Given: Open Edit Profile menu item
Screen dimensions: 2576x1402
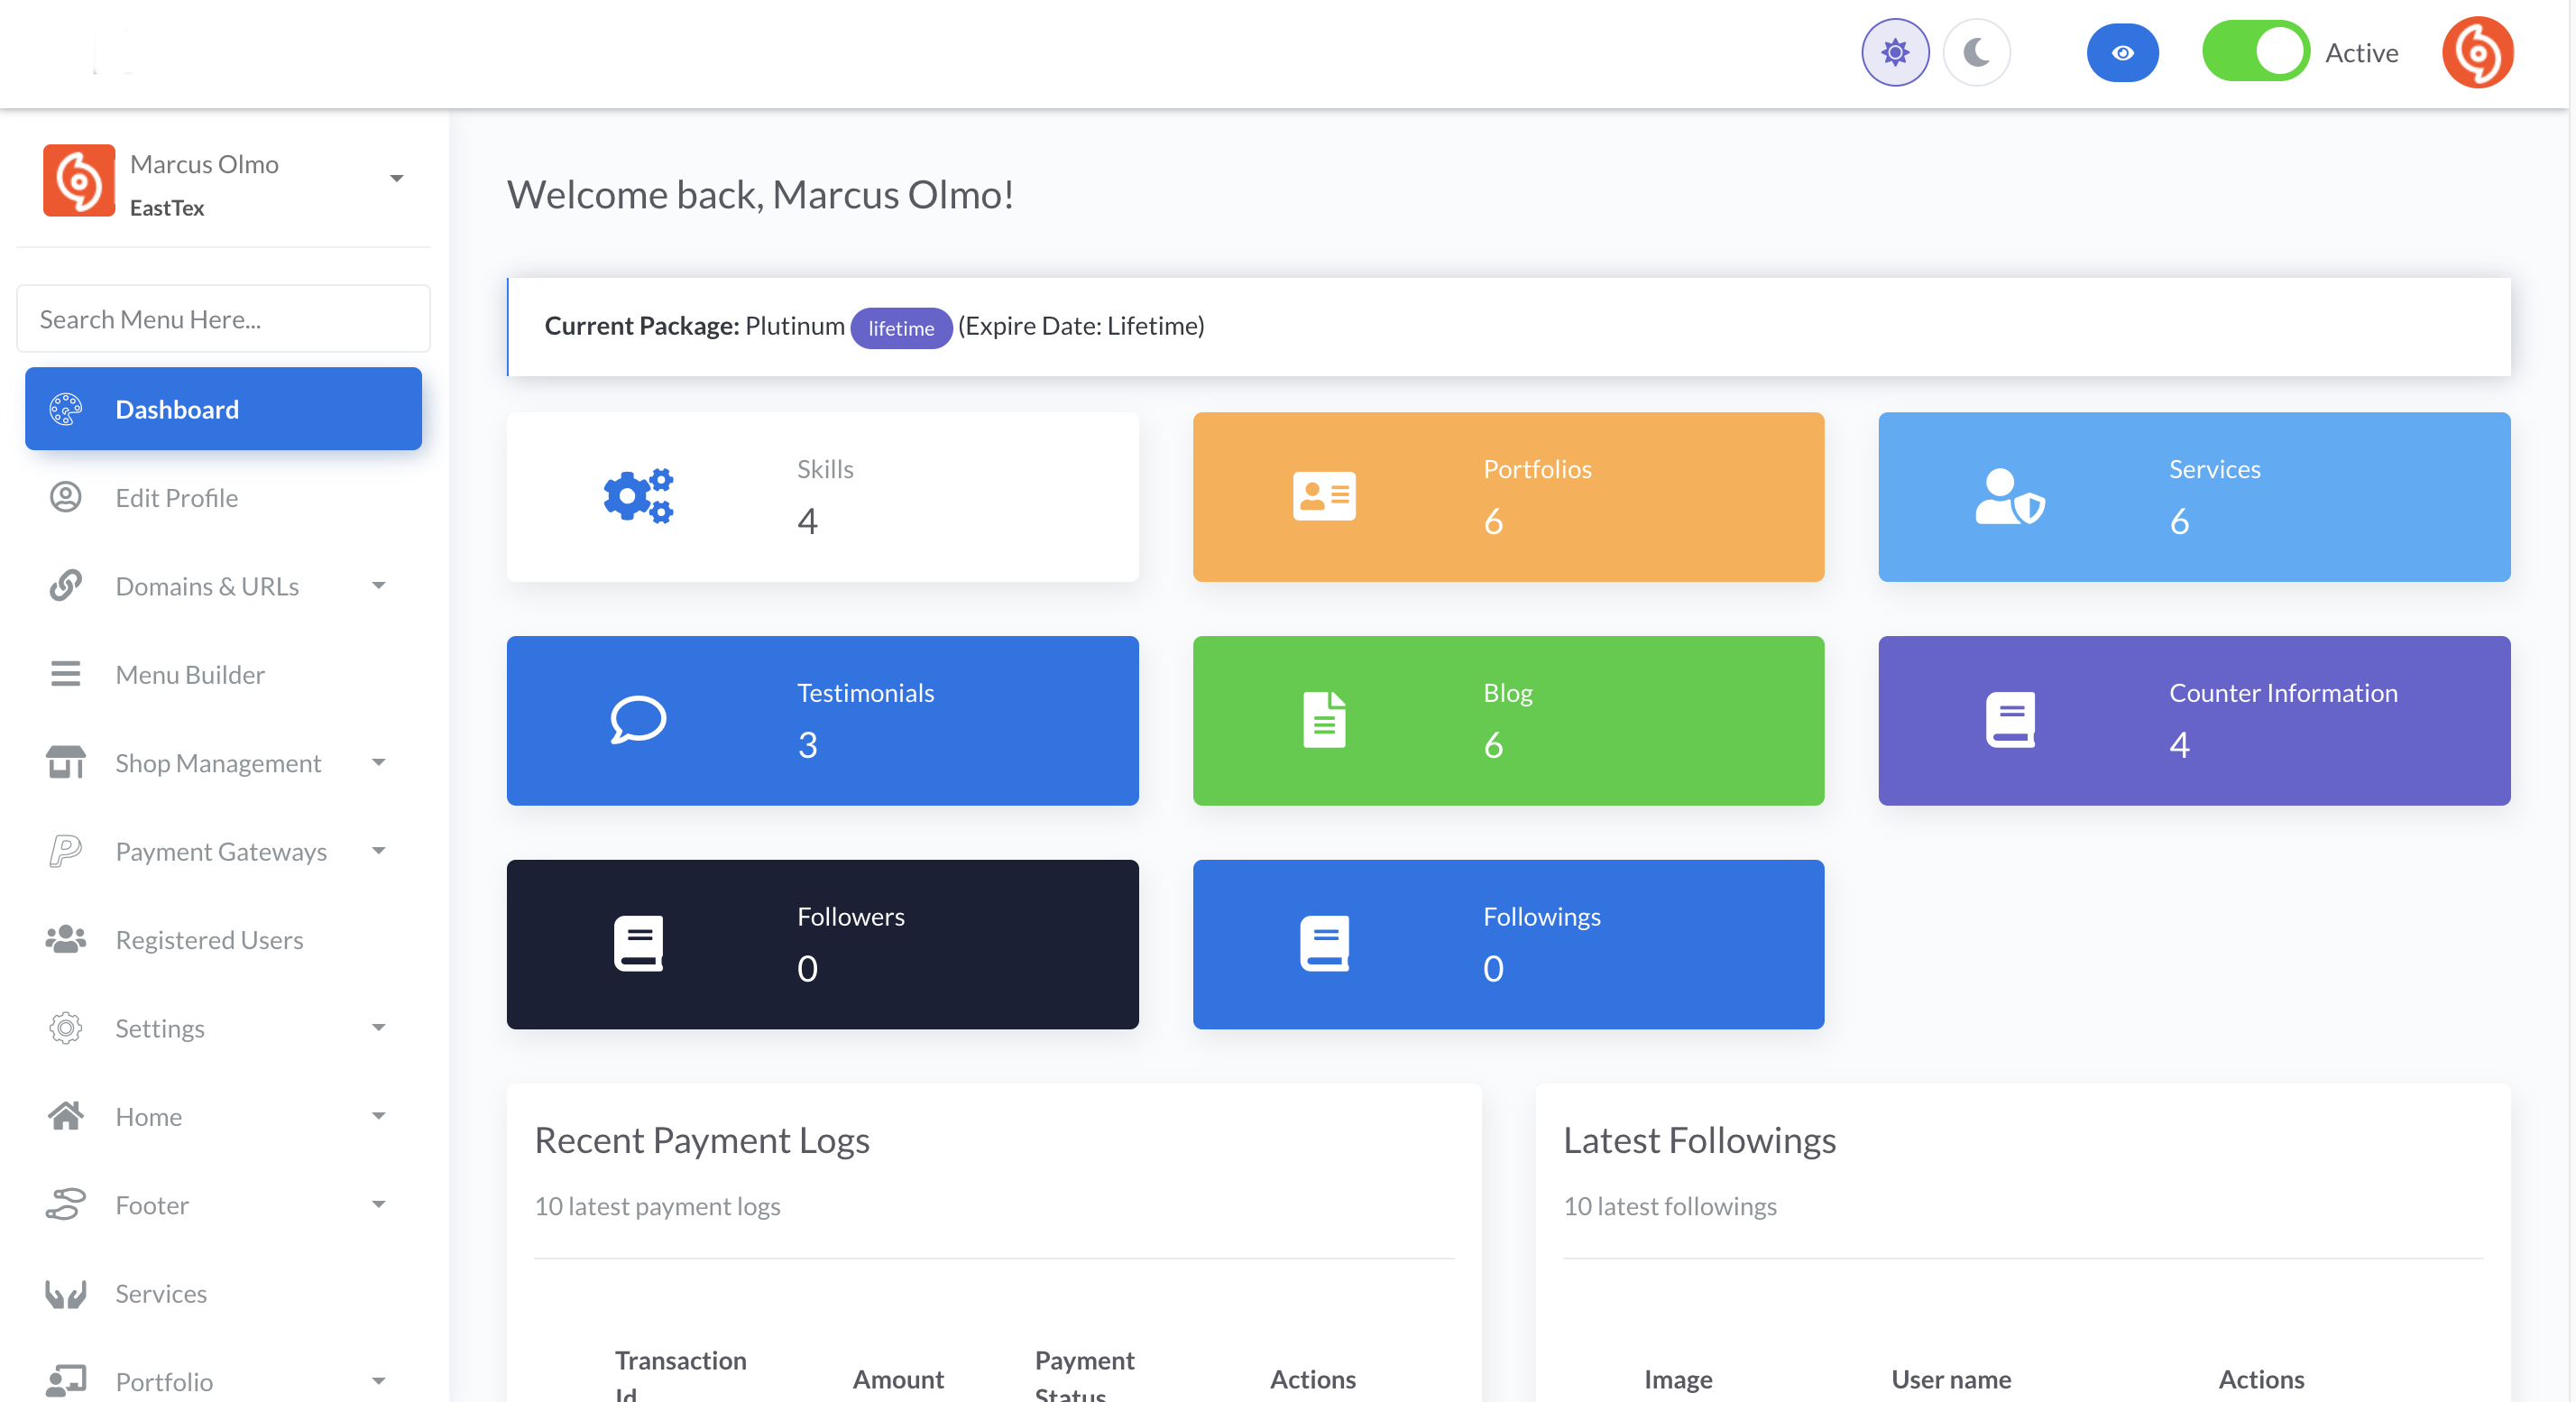Looking at the screenshot, I should click(176, 498).
